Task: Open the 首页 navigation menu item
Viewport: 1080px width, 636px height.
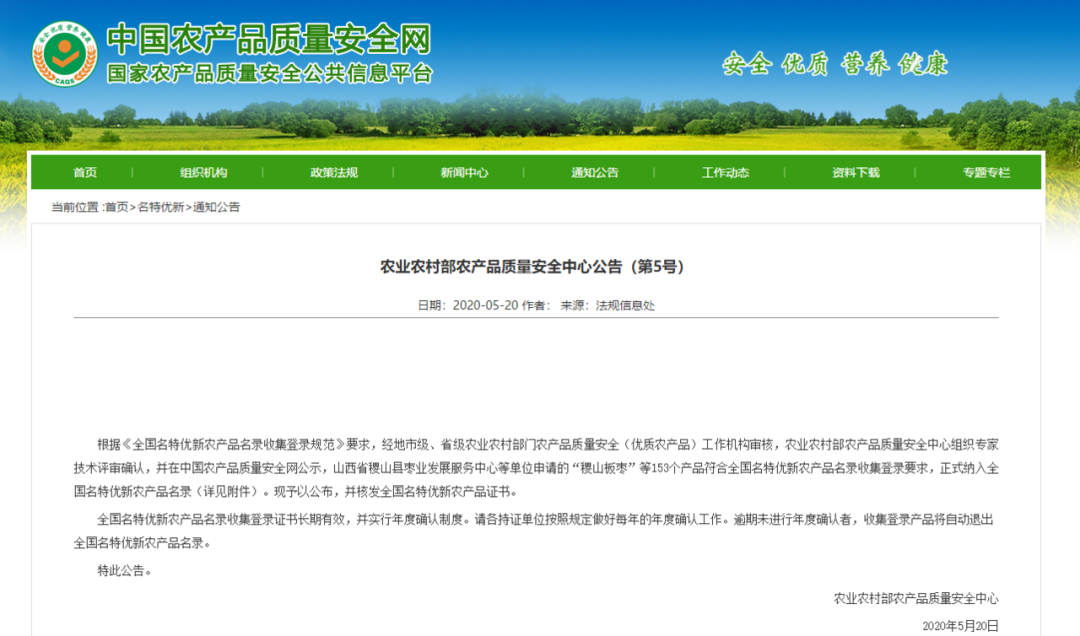Action: (85, 172)
